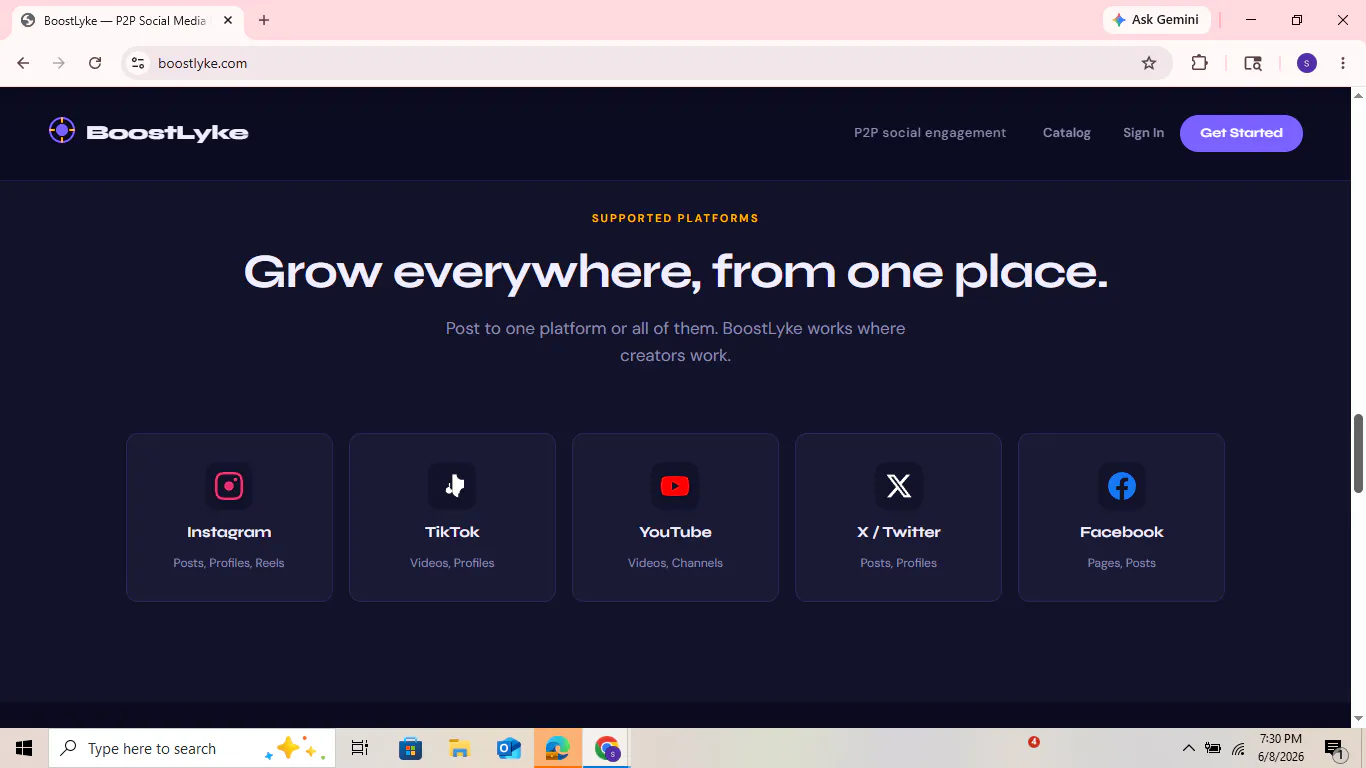1366x768 pixels.
Task: Click 'Videos, Channels' text
Action: click(675, 563)
